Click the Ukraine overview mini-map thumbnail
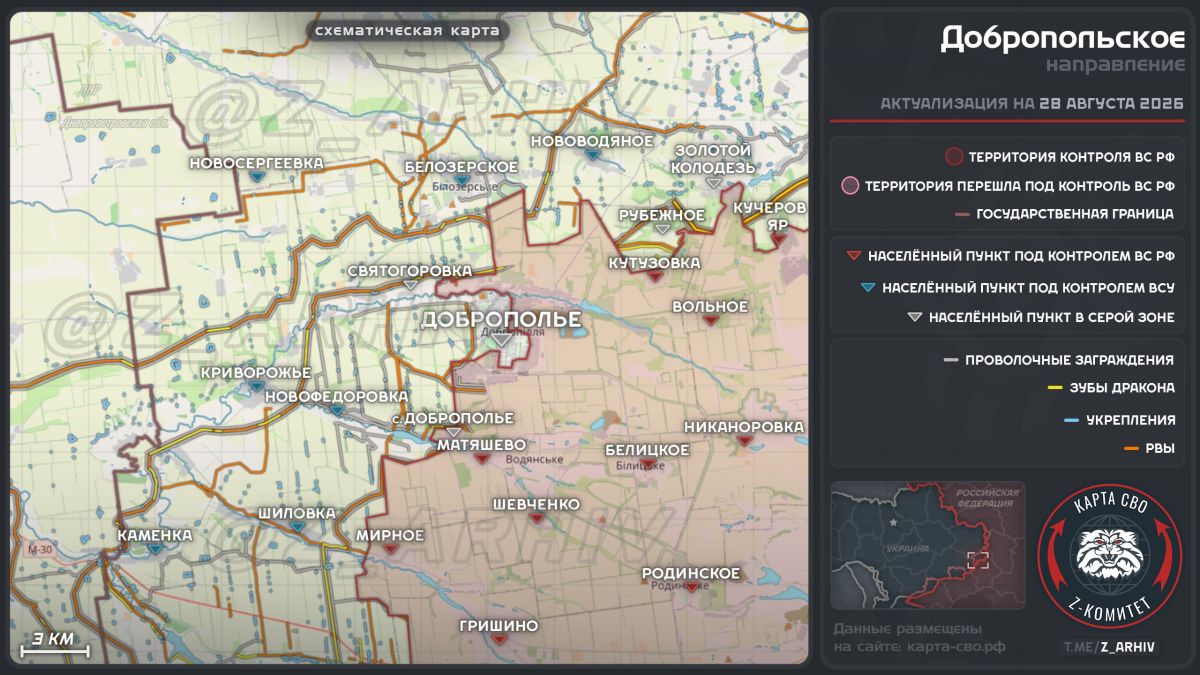 (x=928, y=545)
